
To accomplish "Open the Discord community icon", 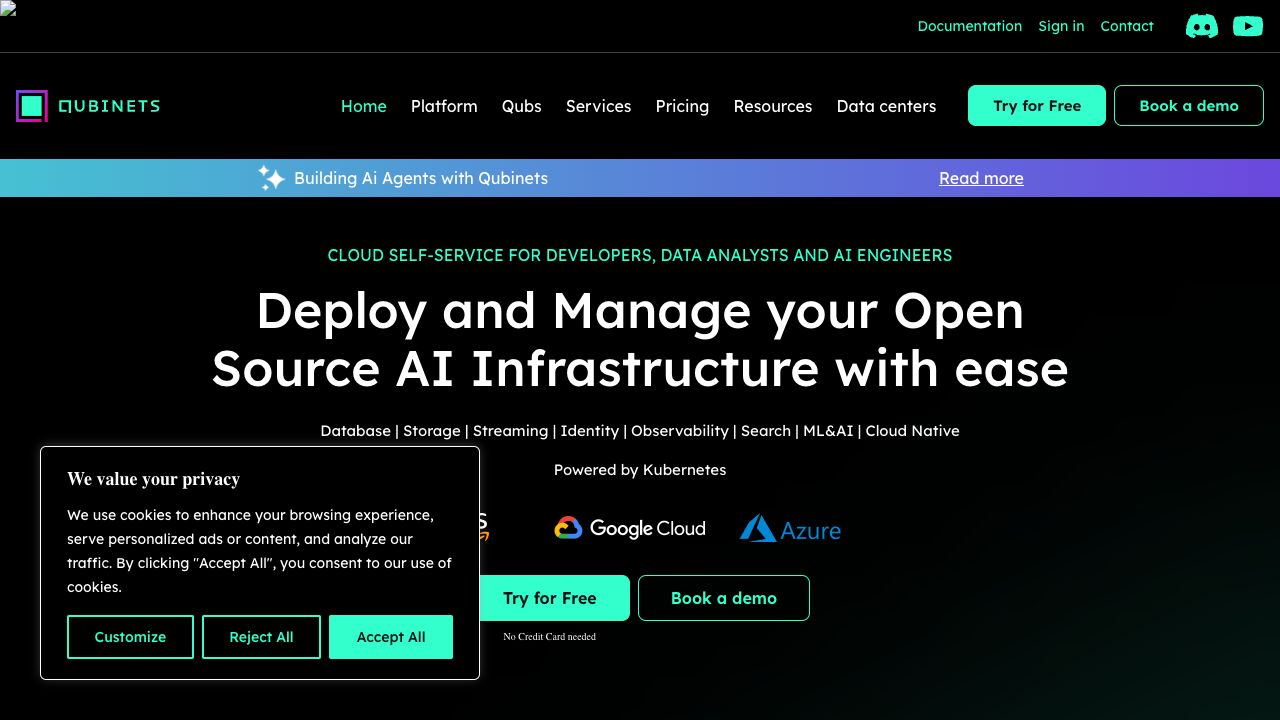I will [x=1201, y=26].
